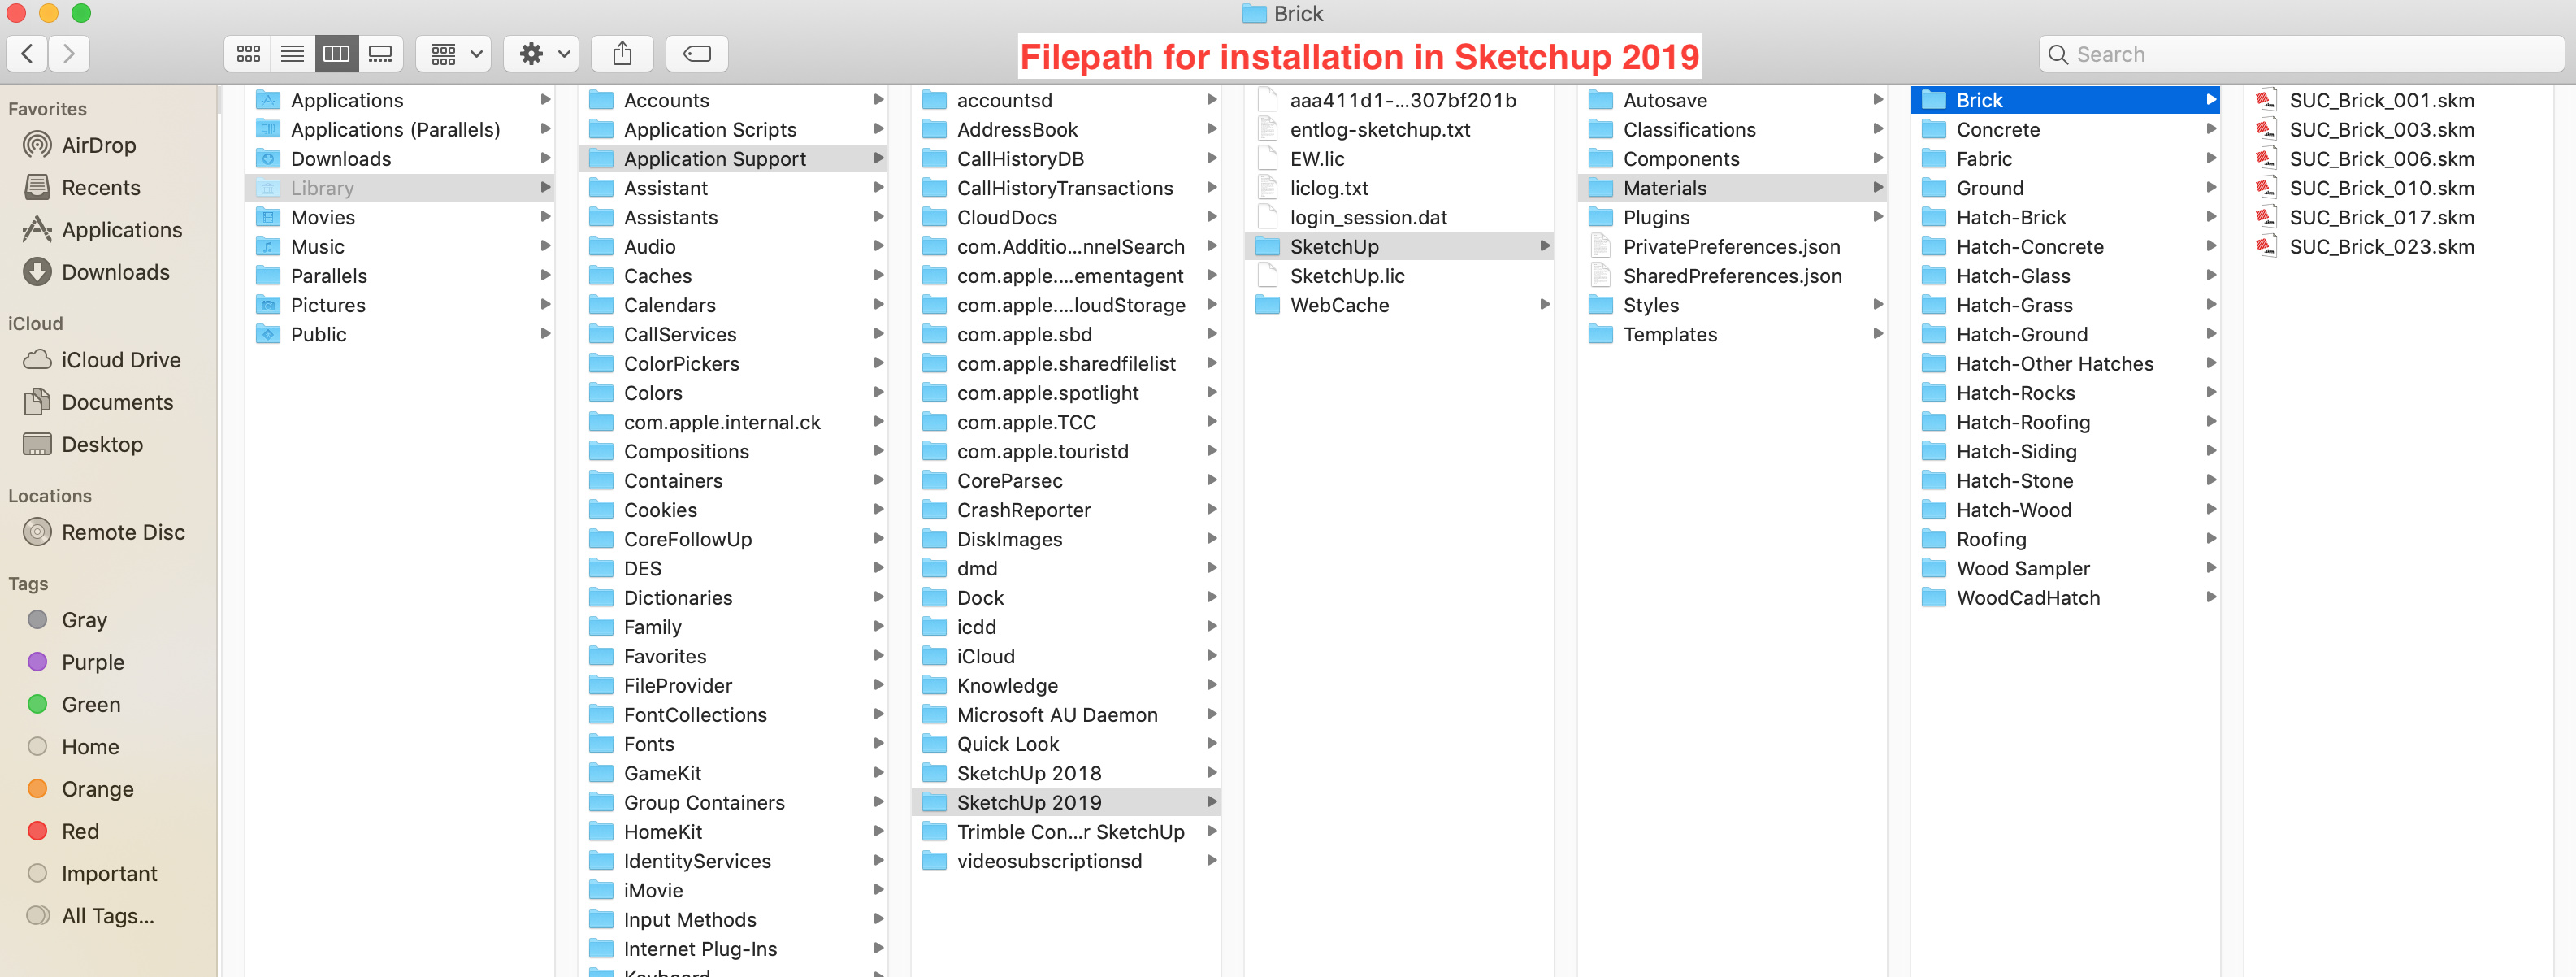Select the Microsoft AU Daemon folder
This screenshot has height=977, width=2576.
click(1066, 714)
